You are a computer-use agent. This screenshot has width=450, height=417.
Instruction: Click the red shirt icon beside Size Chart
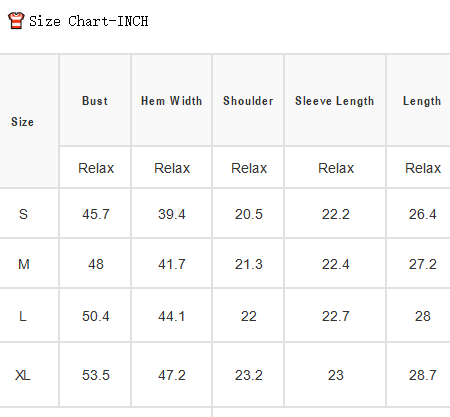16,20
